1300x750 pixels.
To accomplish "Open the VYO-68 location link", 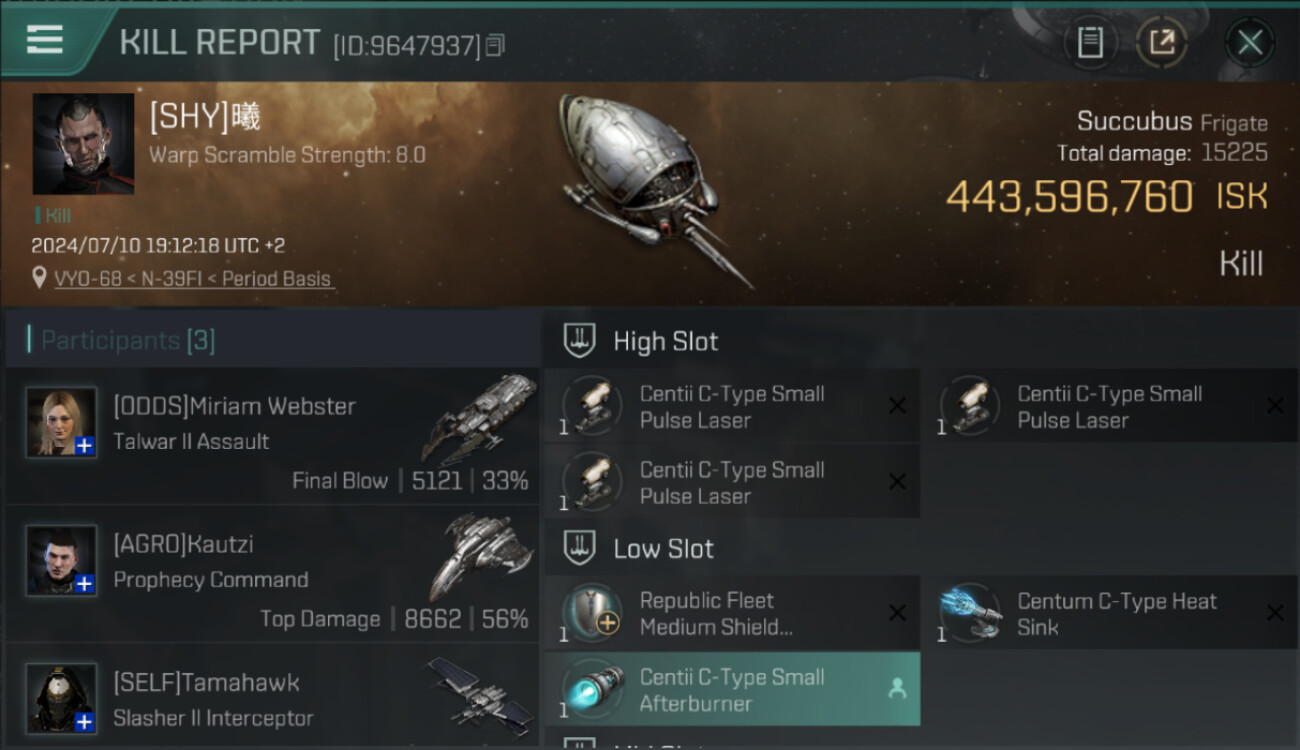I will (x=194, y=279).
